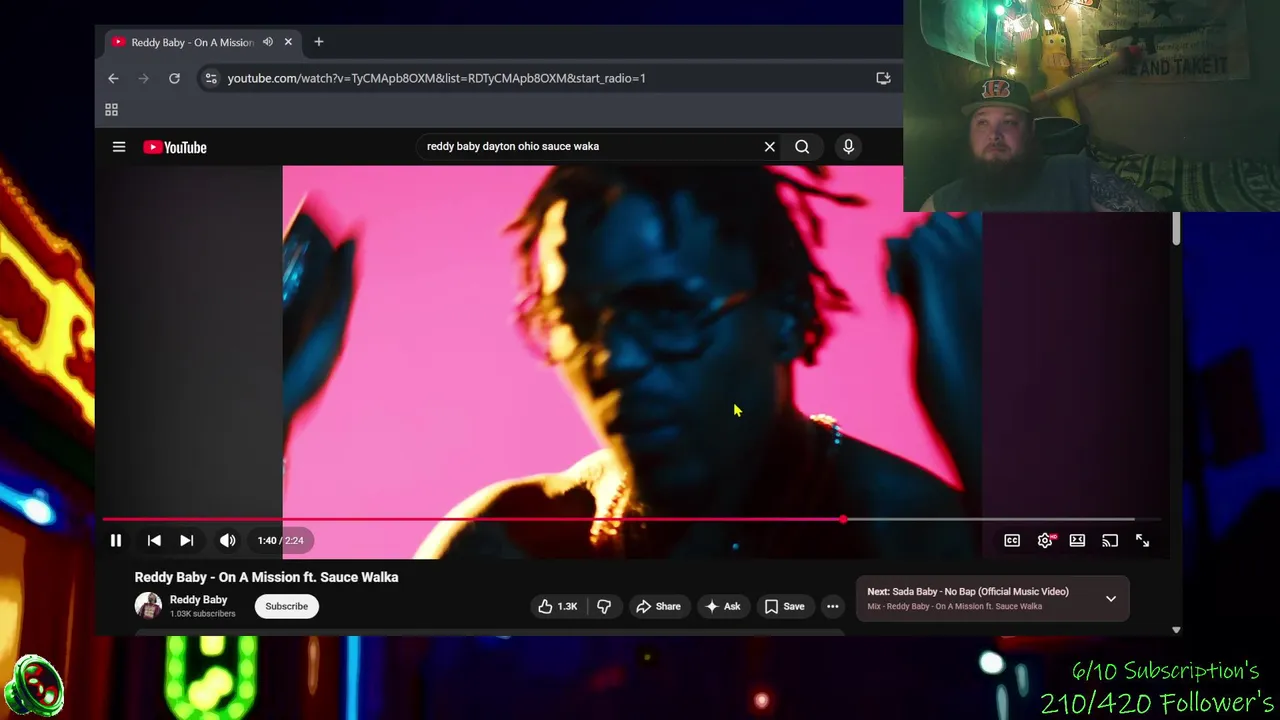The width and height of the screenshot is (1280, 720).
Task: Like the video, 1.3K thumbs up
Action: [x=558, y=606]
